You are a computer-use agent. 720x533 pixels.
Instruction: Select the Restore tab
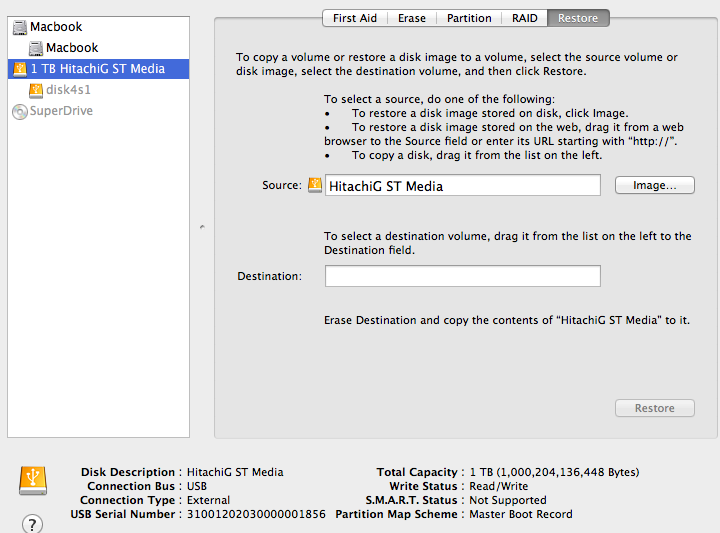pyautogui.click(x=578, y=18)
